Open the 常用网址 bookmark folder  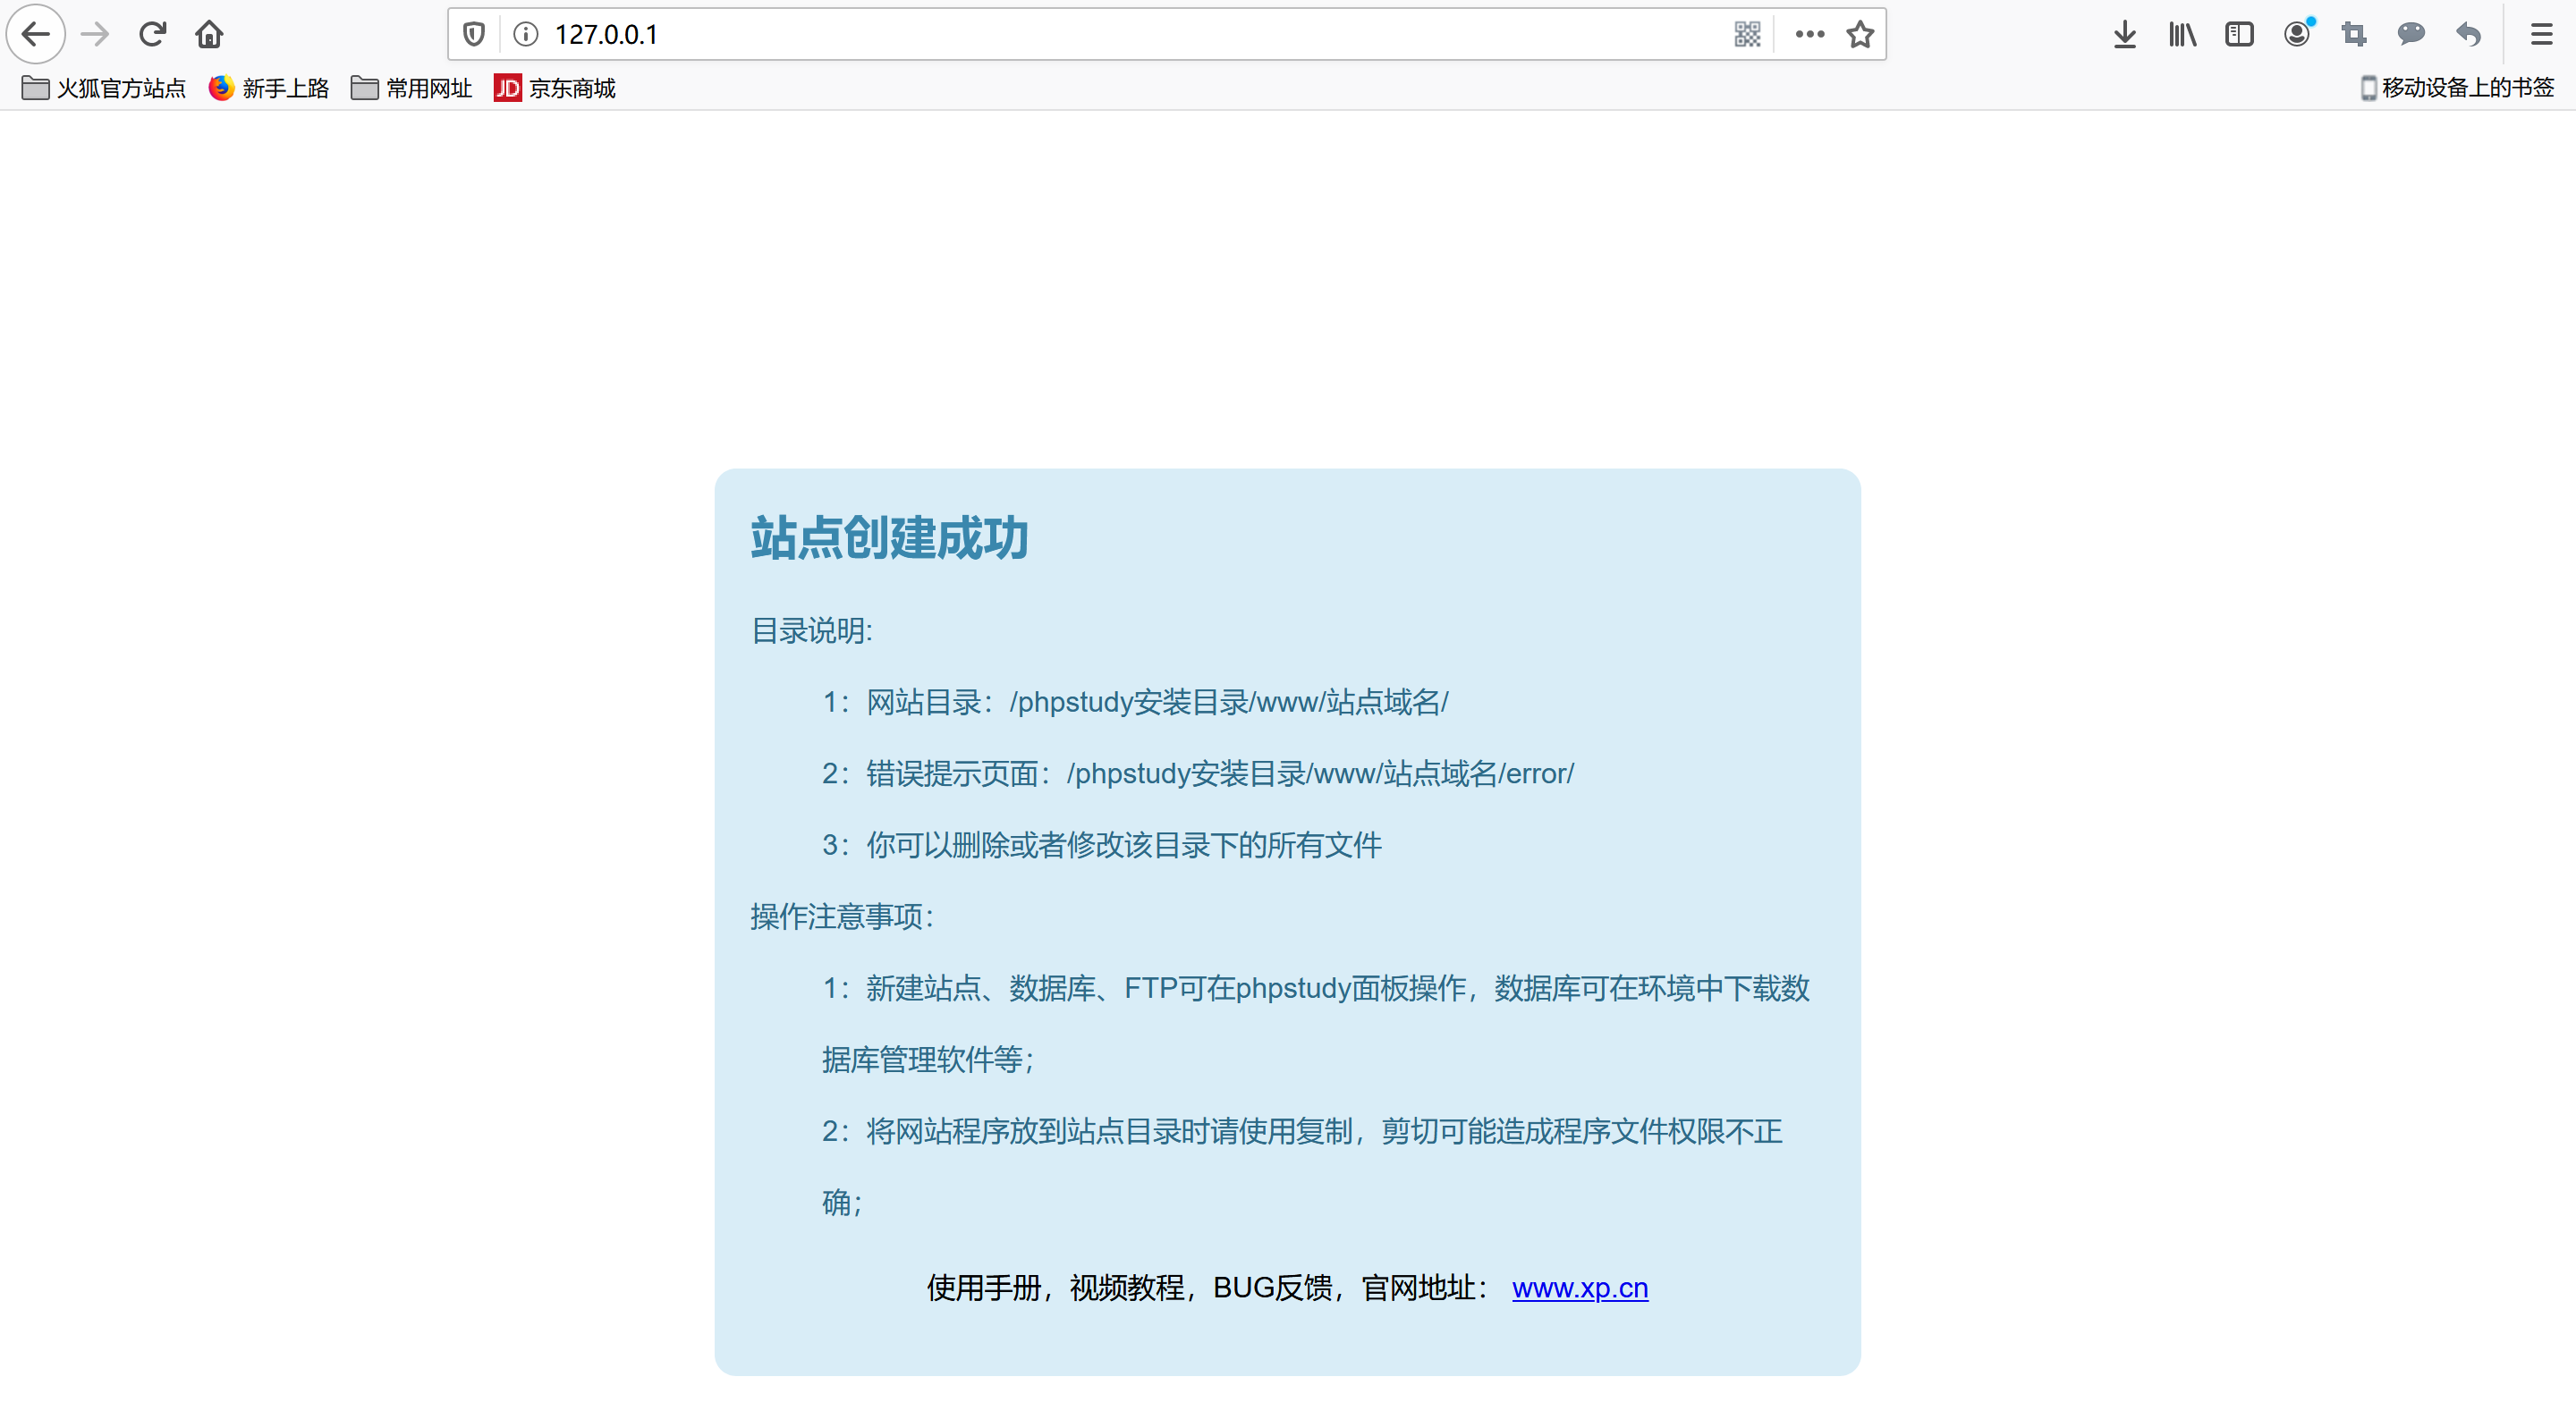click(412, 89)
